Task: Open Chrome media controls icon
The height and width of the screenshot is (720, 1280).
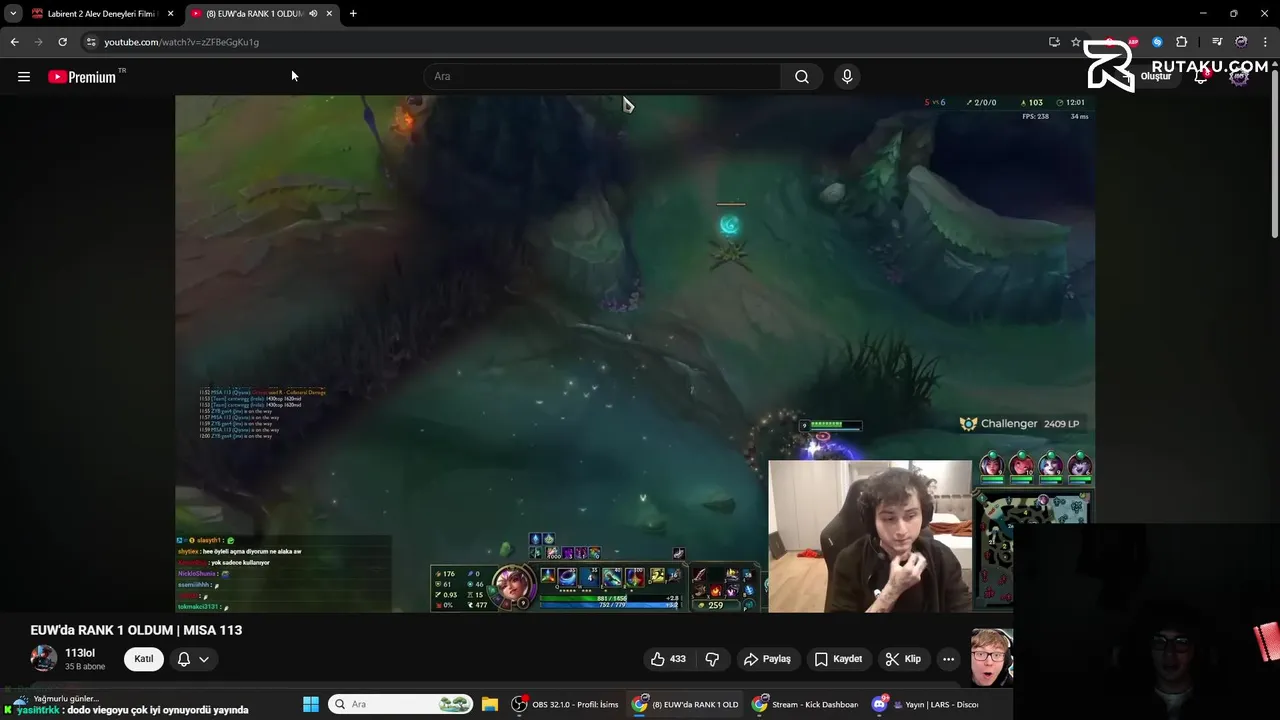Action: pyautogui.click(x=1217, y=42)
